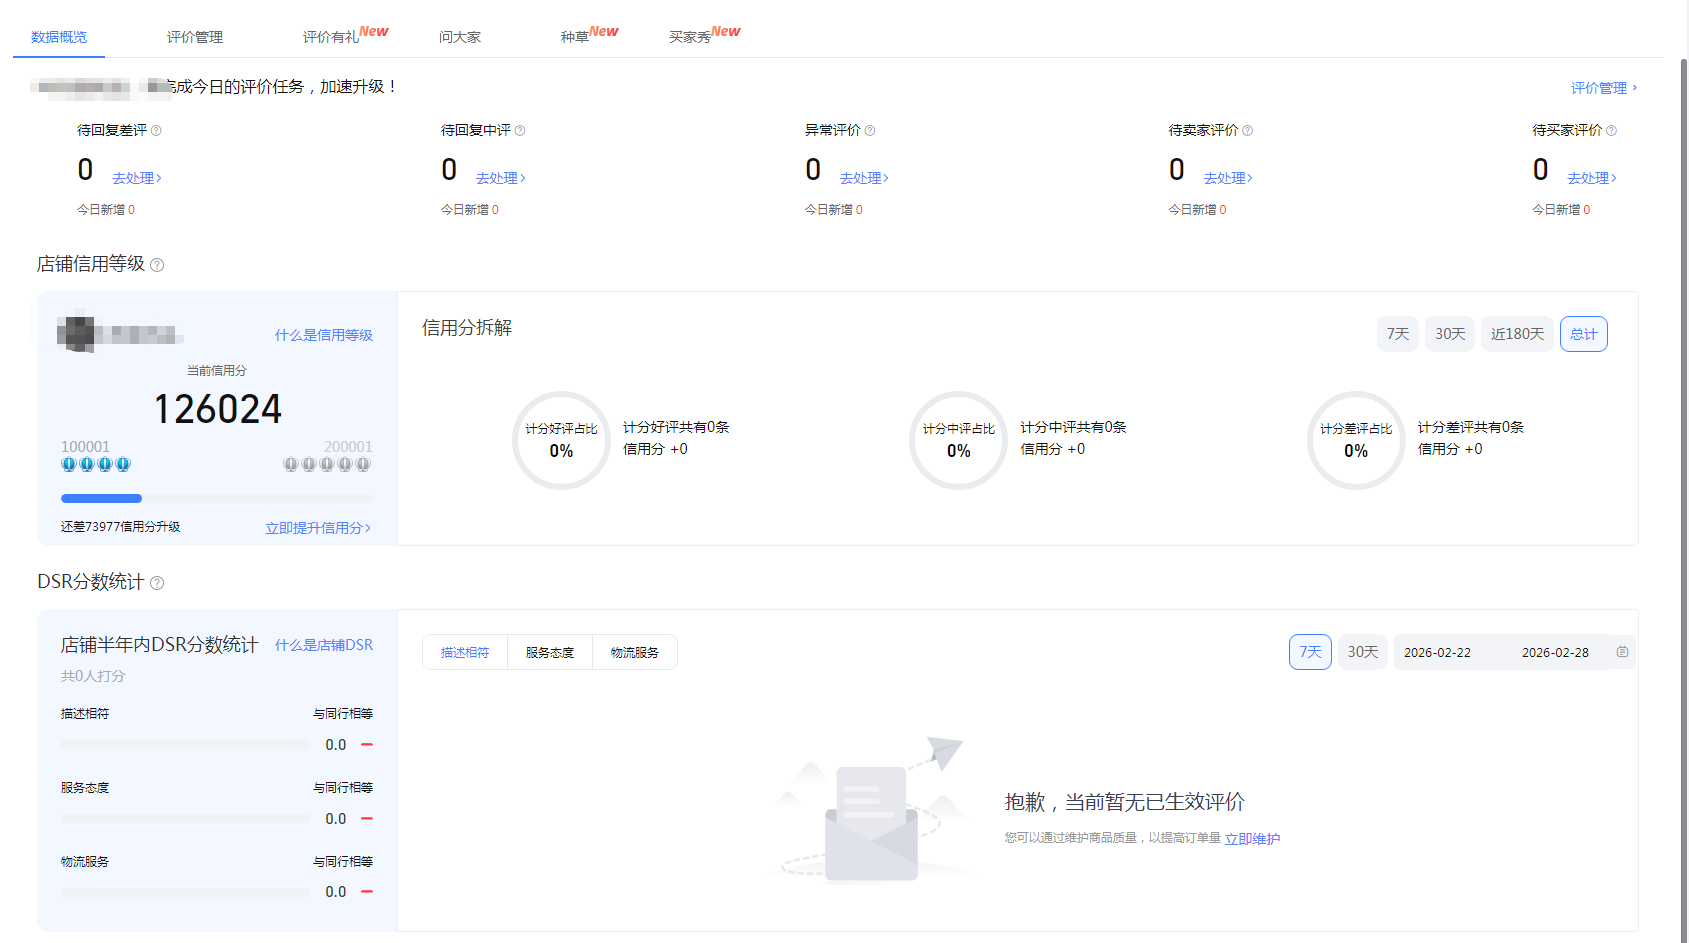Screen dimensions: 1689x943
Task: Switch to 数据概览 tab
Action: tap(59, 37)
